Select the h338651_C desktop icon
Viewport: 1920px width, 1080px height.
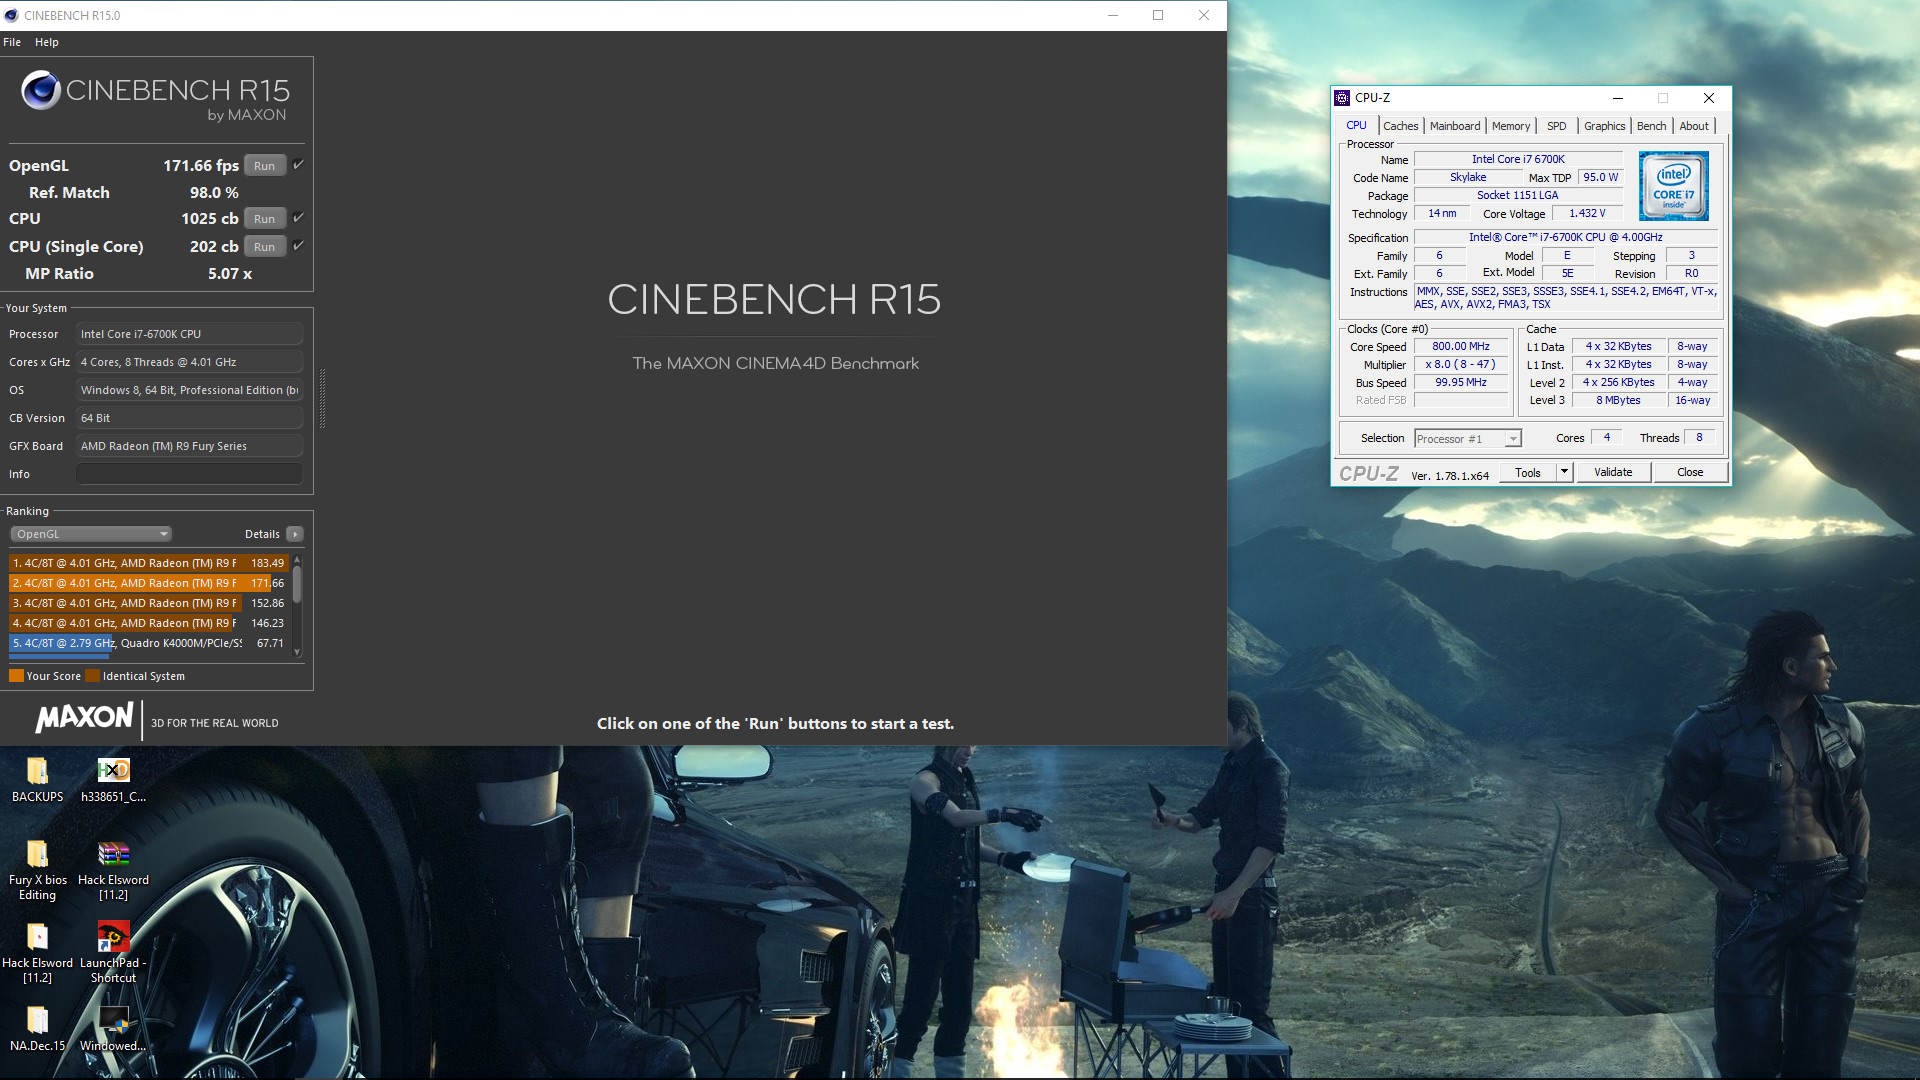tap(113, 780)
